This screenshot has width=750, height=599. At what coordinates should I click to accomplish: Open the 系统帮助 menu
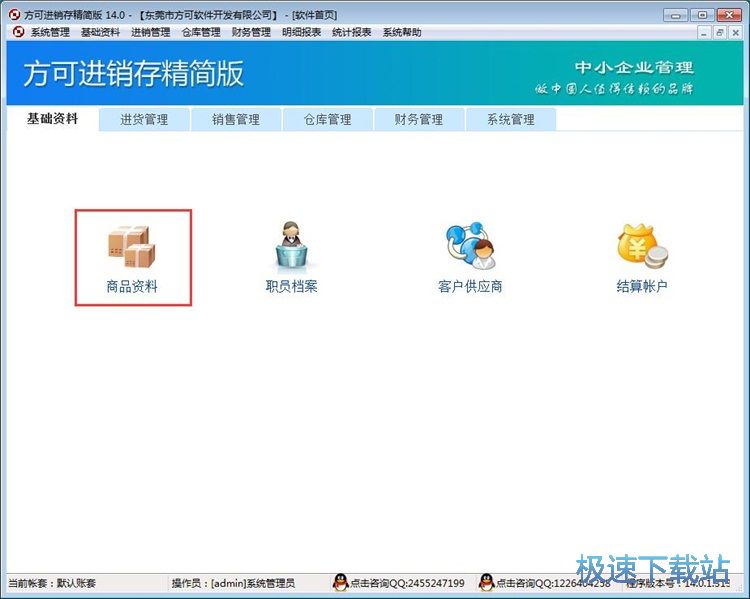click(402, 32)
